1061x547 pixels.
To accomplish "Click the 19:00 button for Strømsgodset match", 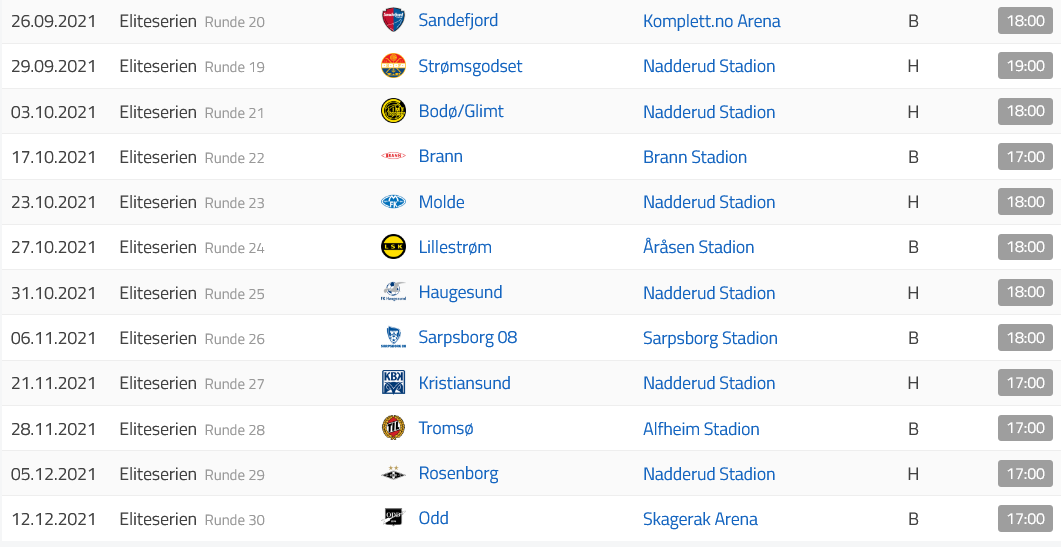I will click(x=1025, y=66).
